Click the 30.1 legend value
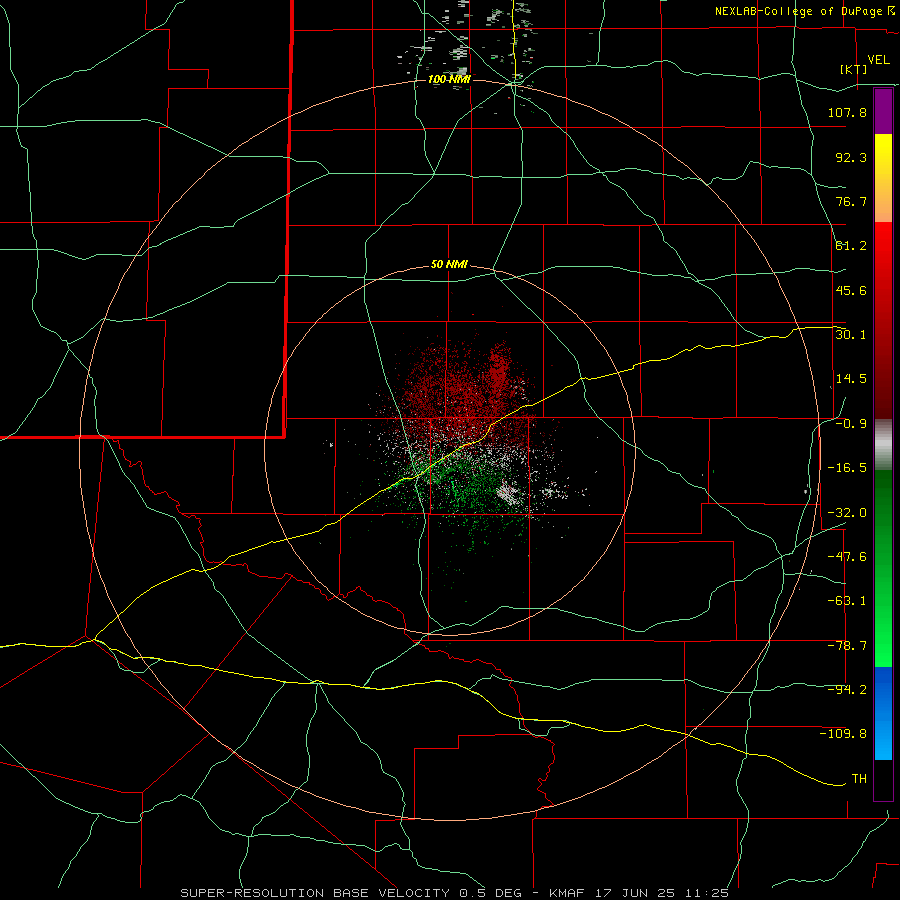 click(x=851, y=335)
